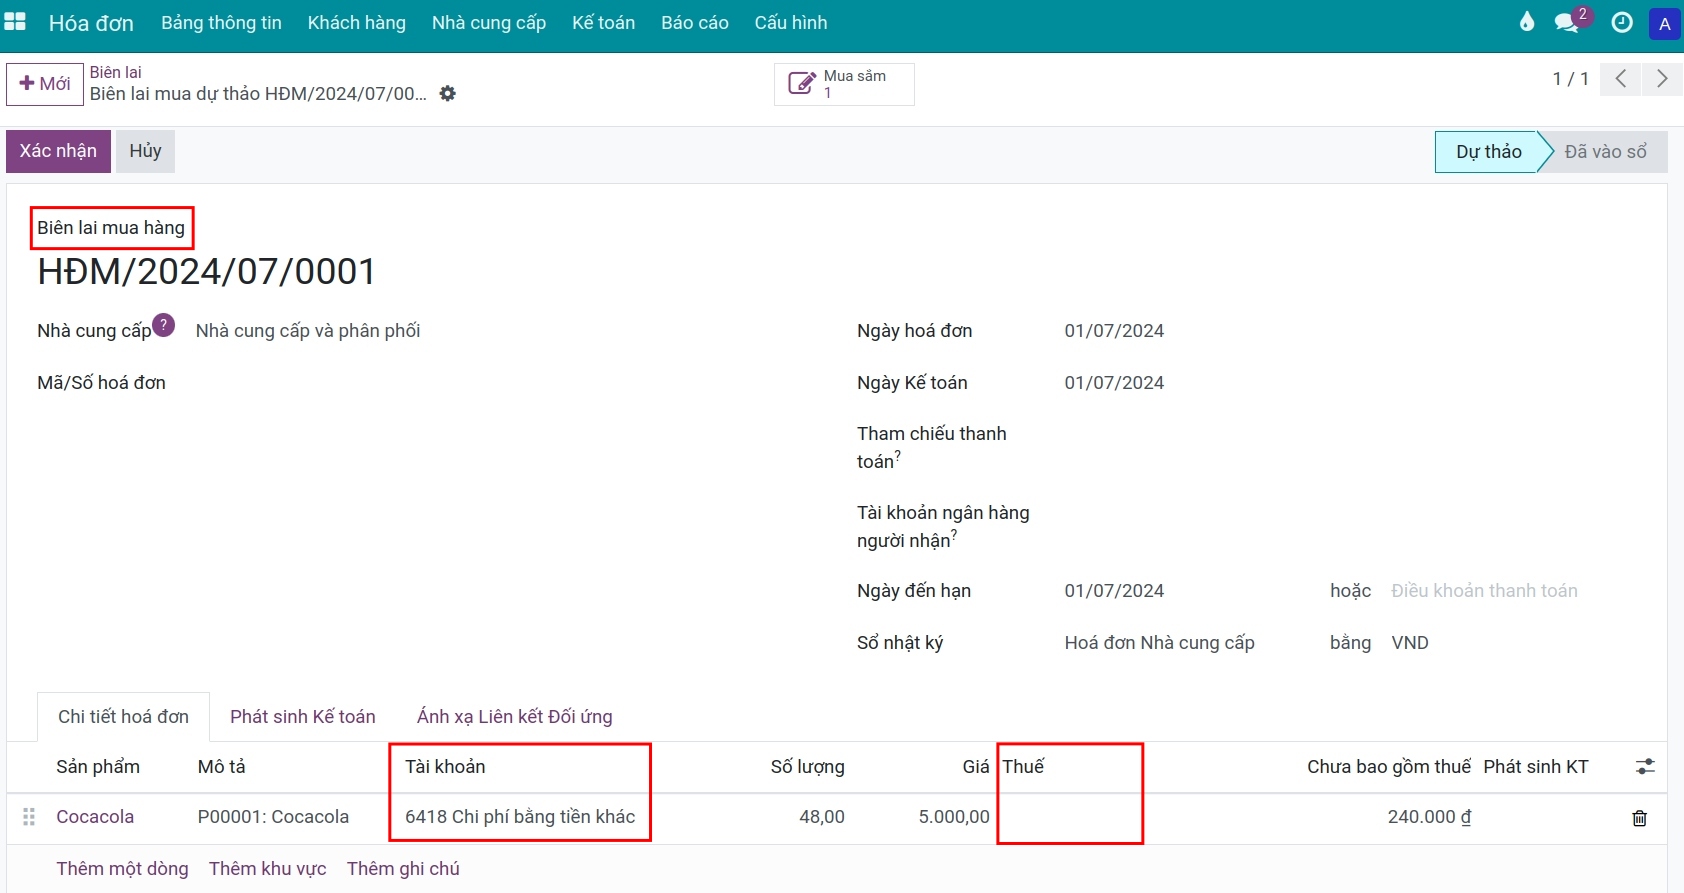Click Thêm ghi chú link
1684x893 pixels.
click(403, 869)
